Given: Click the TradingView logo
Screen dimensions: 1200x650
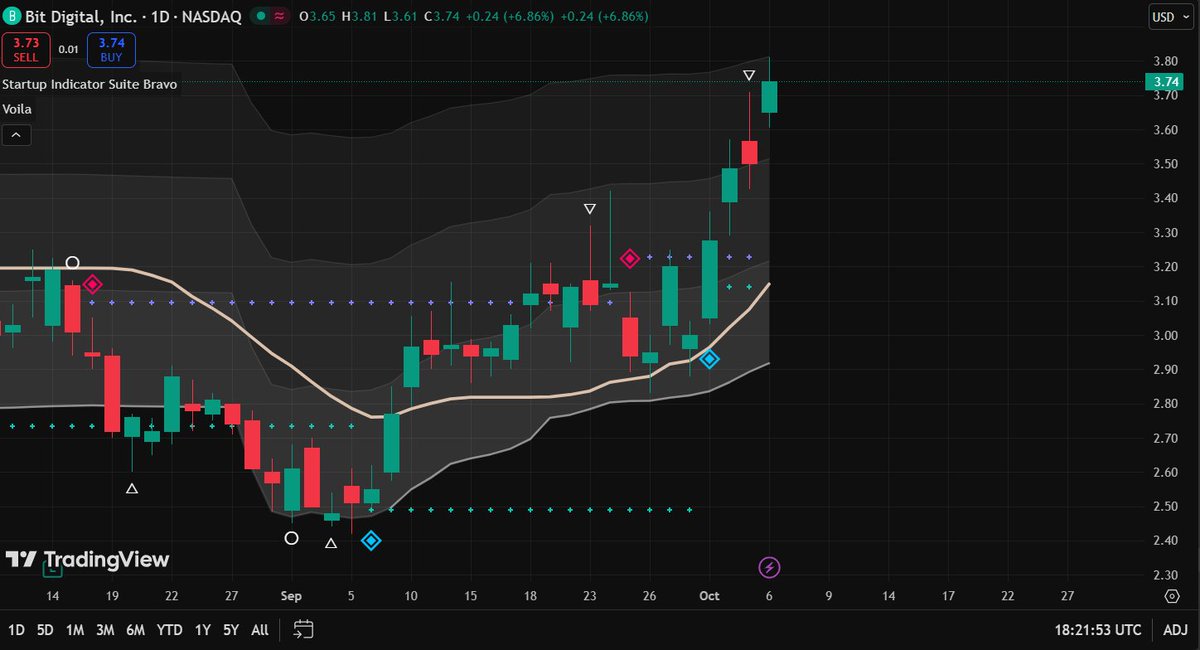Looking at the screenshot, I should pos(87,560).
